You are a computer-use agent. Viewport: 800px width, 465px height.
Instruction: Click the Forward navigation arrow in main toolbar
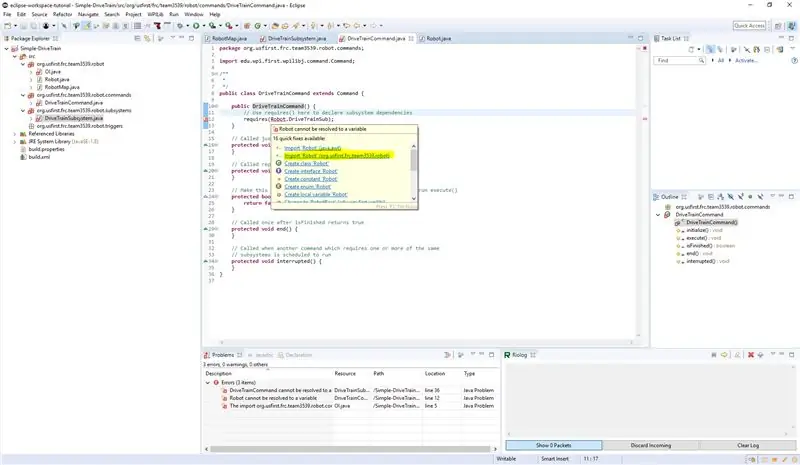pyautogui.click(x=374, y=26)
